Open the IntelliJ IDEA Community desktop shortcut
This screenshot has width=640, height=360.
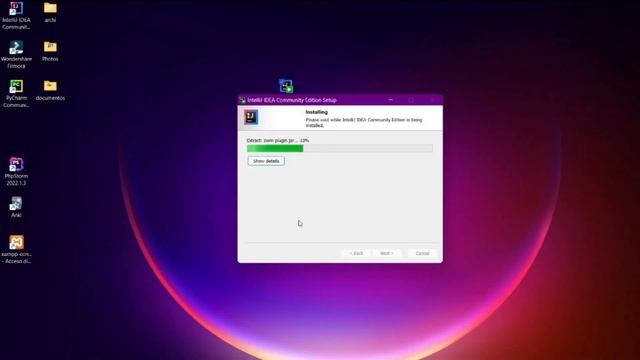tap(16, 16)
